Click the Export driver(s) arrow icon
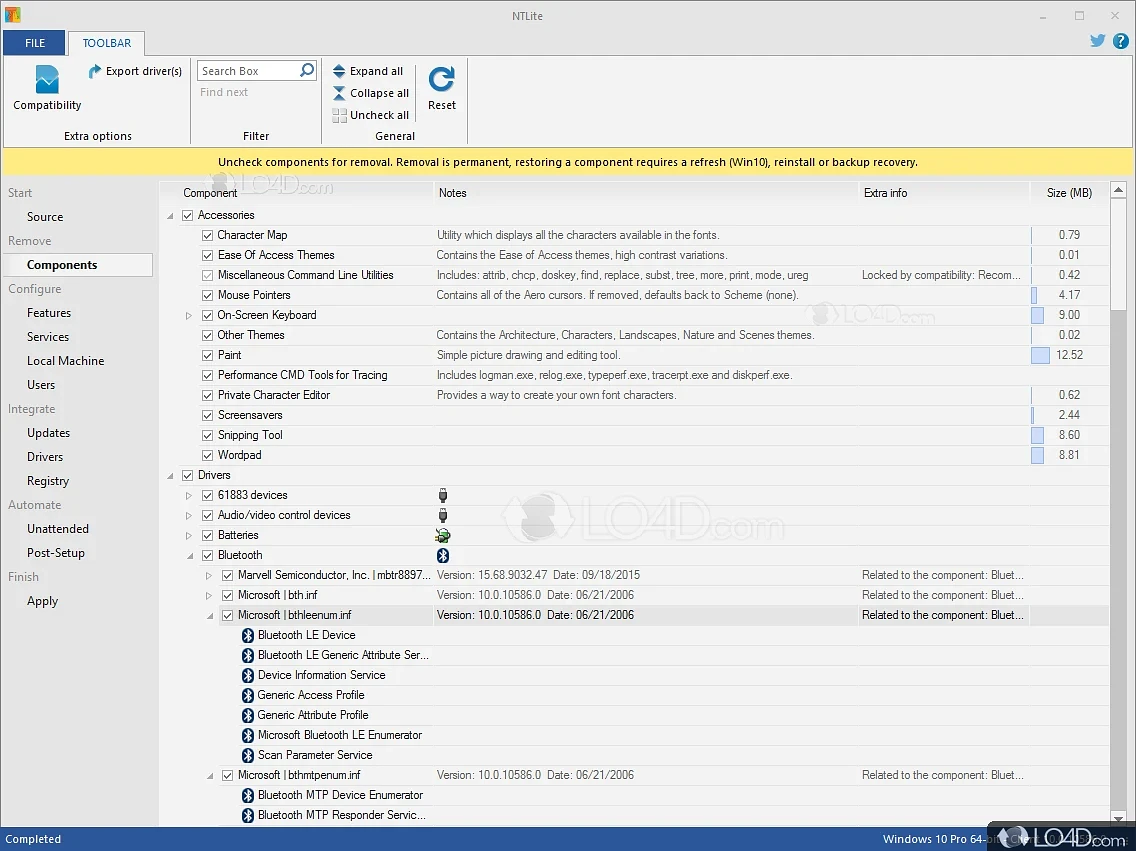 (x=95, y=71)
